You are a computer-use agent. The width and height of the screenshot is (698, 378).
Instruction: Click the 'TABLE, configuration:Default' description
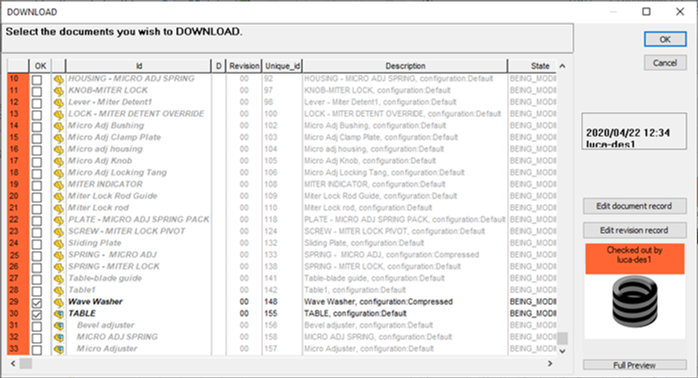pos(355,313)
